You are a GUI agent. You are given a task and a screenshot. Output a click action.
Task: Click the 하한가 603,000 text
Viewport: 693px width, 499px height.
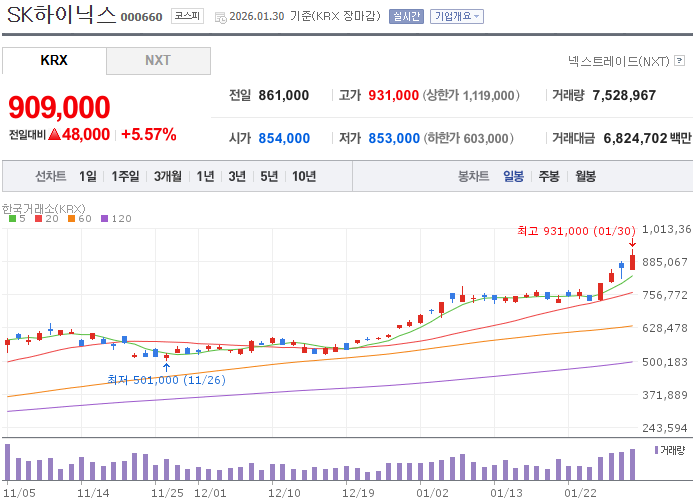(x=469, y=138)
